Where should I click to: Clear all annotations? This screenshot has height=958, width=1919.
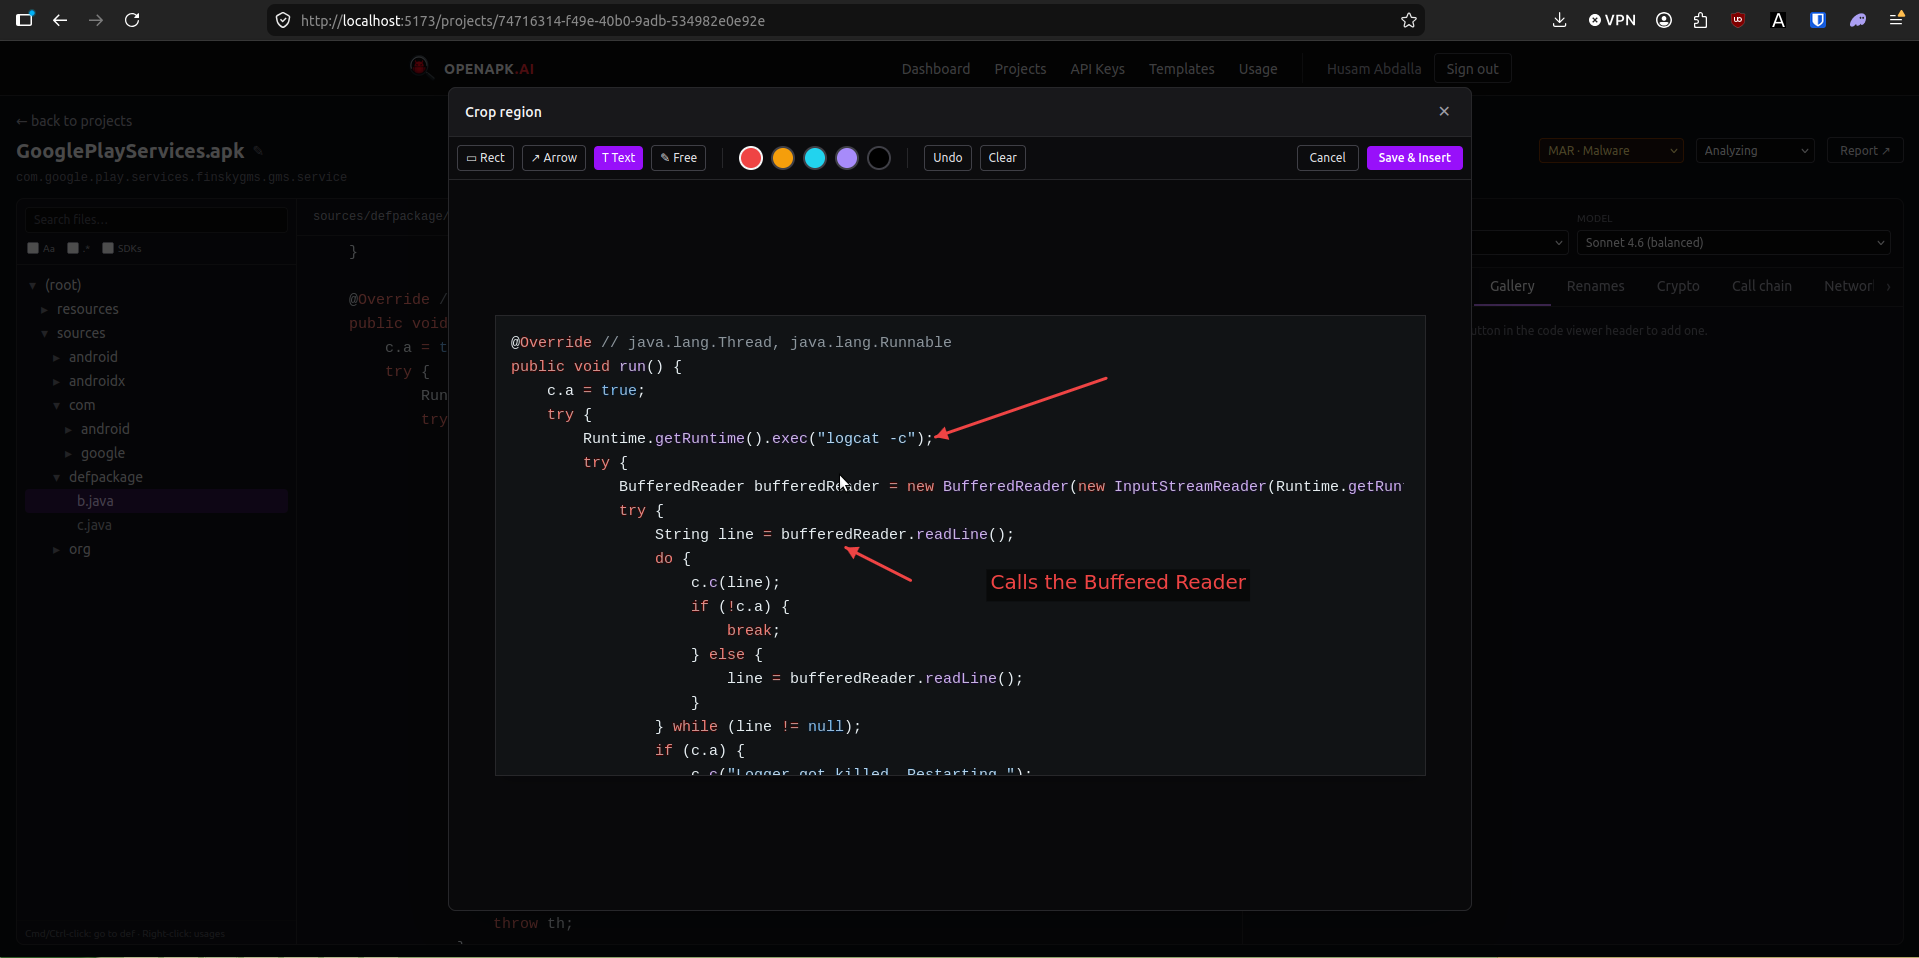click(x=1002, y=158)
